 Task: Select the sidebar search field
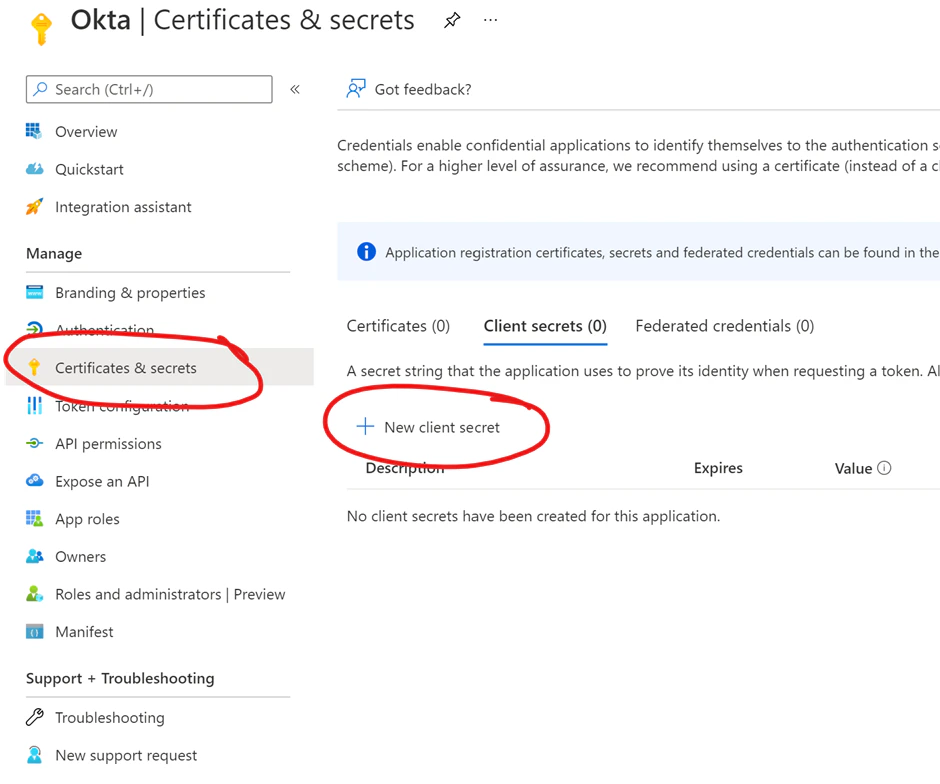pos(148,89)
